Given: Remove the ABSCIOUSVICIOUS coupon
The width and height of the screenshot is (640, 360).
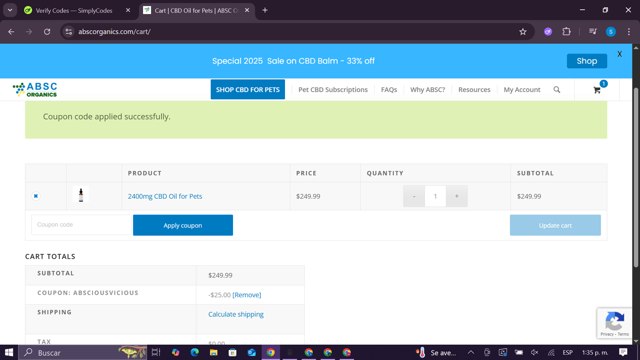Looking at the screenshot, I should 247,295.
